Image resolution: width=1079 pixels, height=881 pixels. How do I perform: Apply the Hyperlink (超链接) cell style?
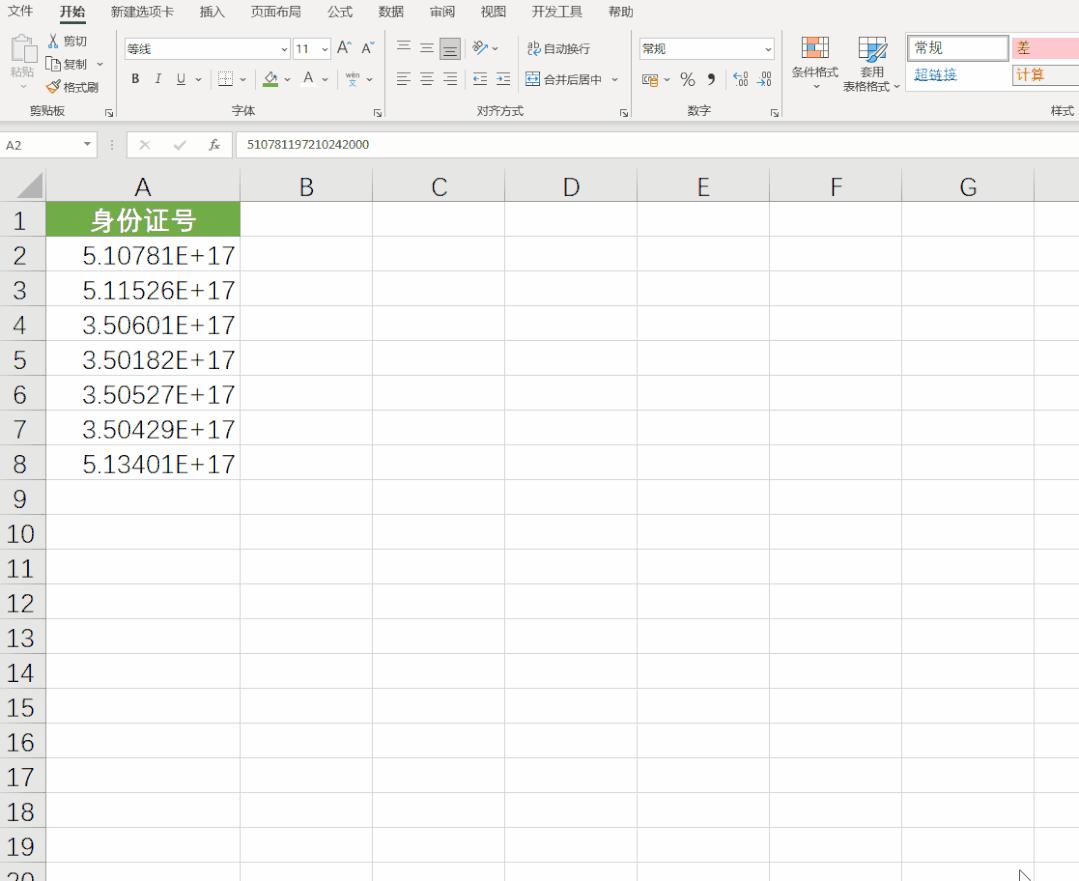coord(958,74)
